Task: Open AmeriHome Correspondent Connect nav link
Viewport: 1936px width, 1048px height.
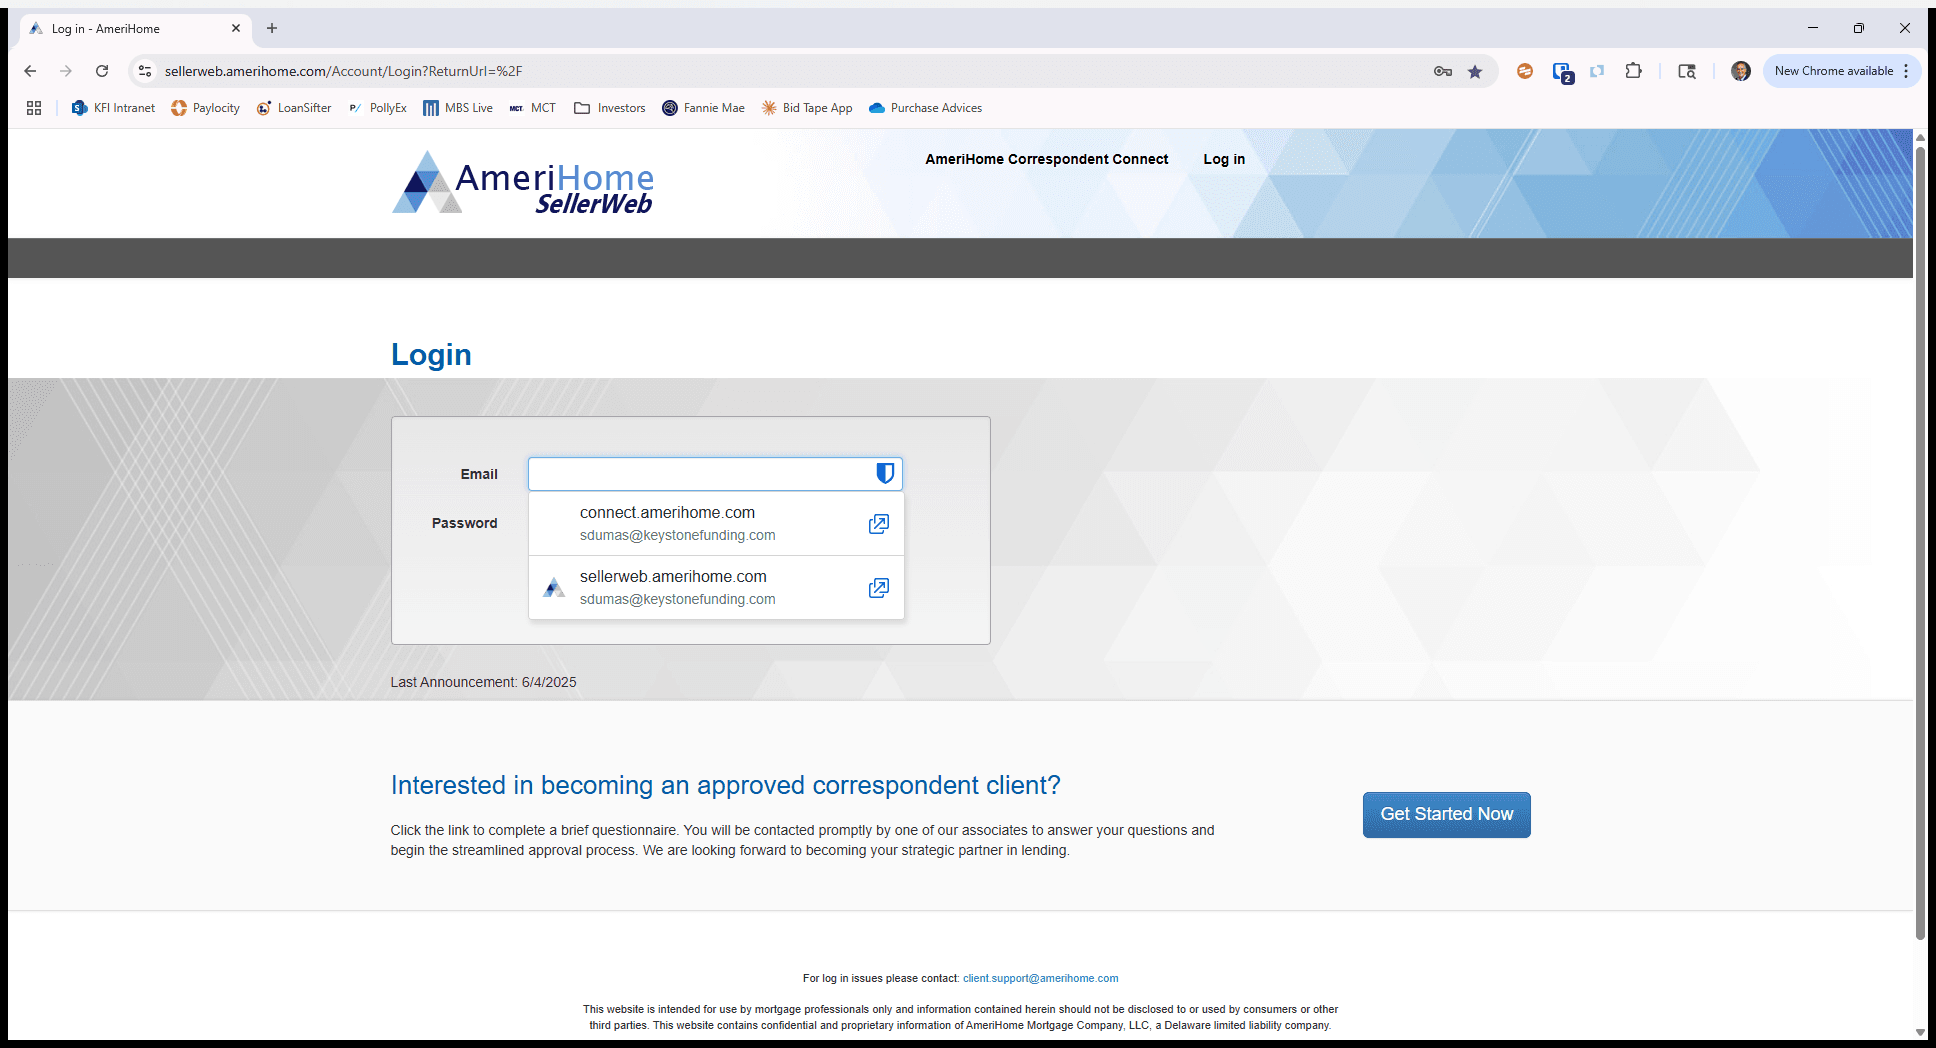Action: pos(1047,159)
